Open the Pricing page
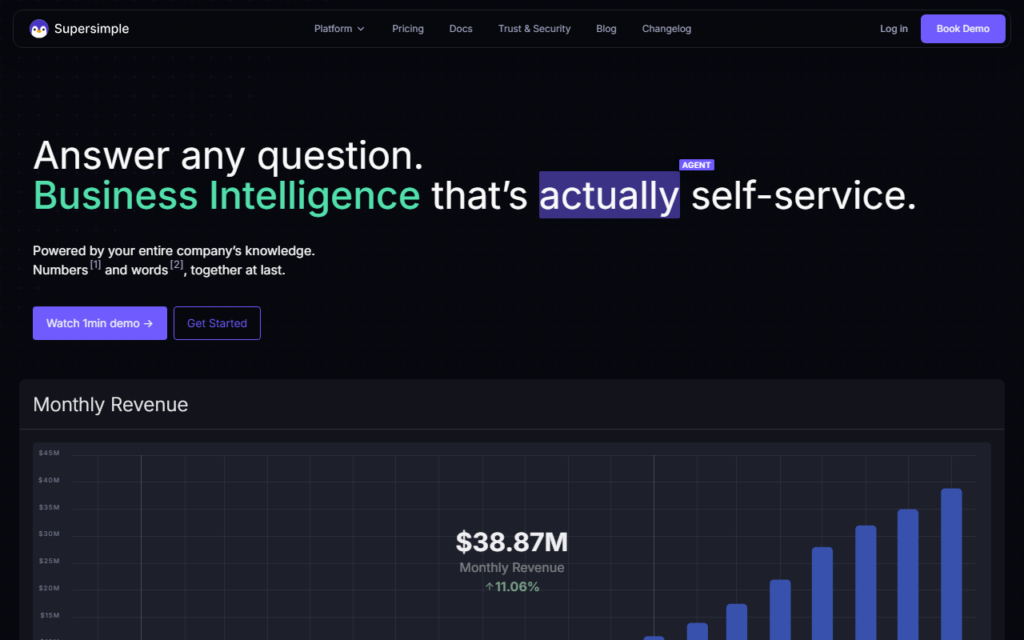 pyautogui.click(x=408, y=29)
